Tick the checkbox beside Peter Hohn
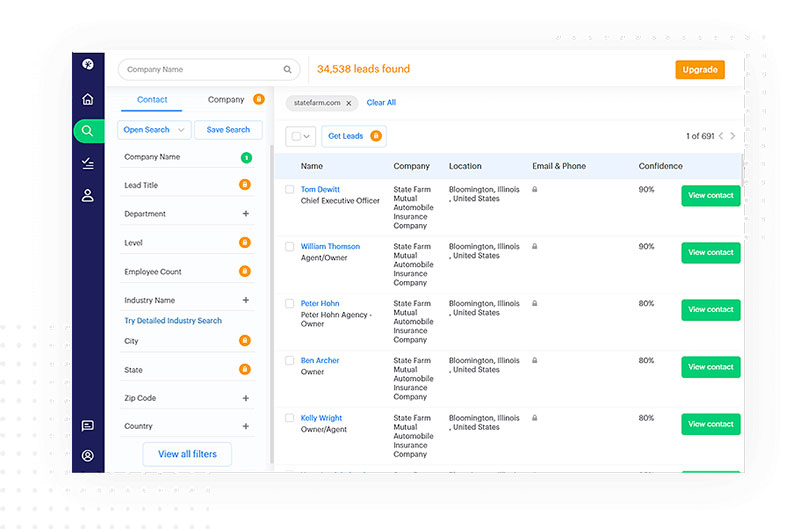Viewport: 800px width, 529px height. pos(290,304)
